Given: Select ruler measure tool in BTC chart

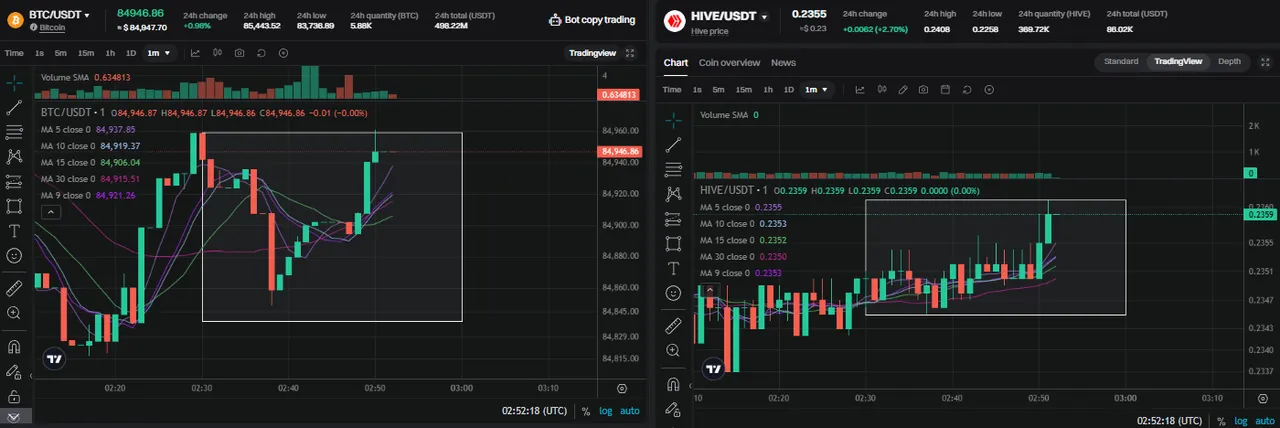Looking at the screenshot, I should 14,288.
